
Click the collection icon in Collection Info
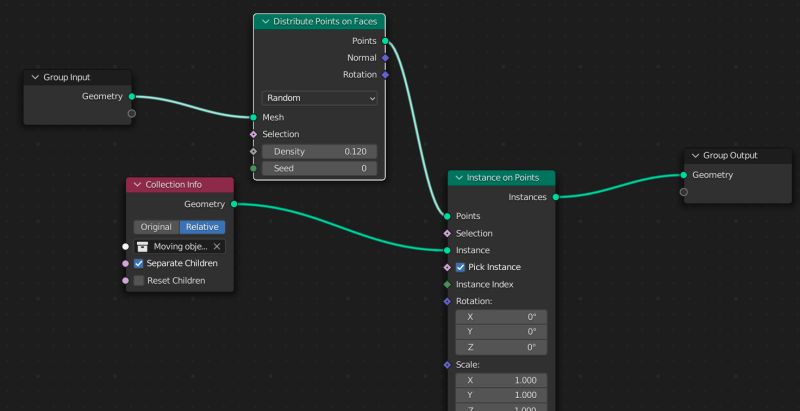coord(143,246)
